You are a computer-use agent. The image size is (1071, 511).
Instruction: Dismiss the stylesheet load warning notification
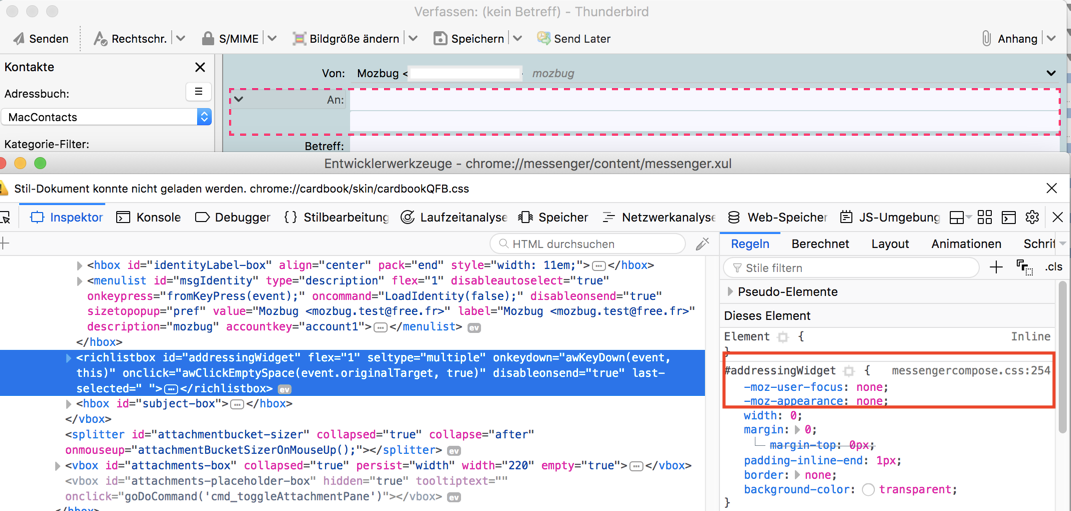point(1051,188)
